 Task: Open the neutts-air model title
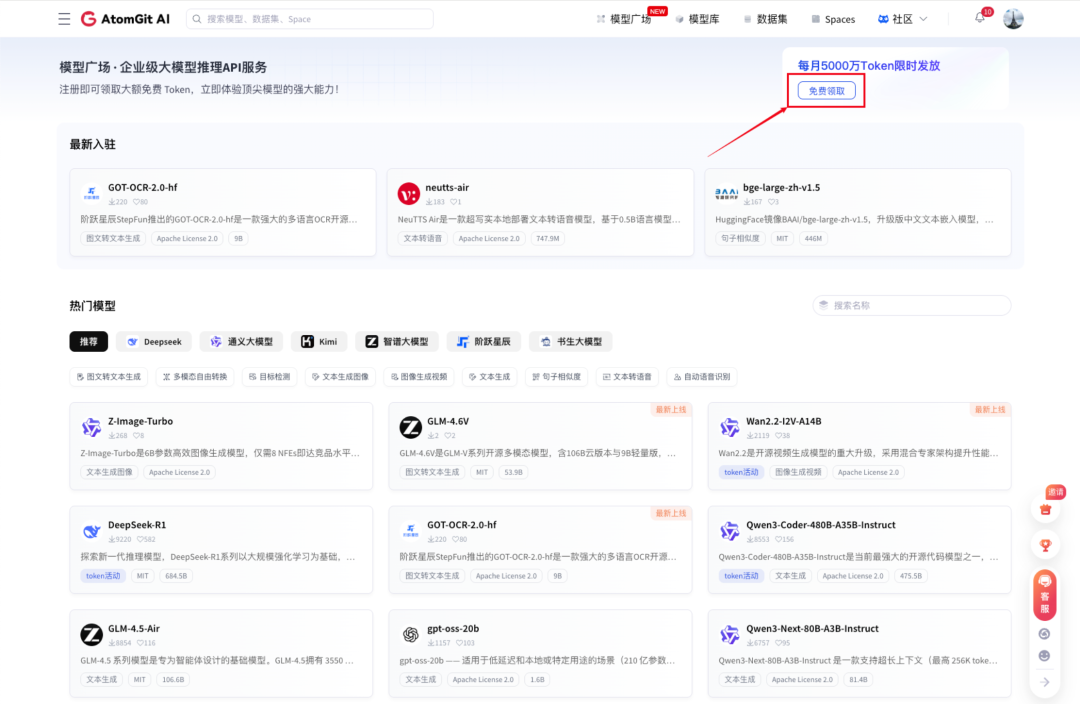(447, 187)
